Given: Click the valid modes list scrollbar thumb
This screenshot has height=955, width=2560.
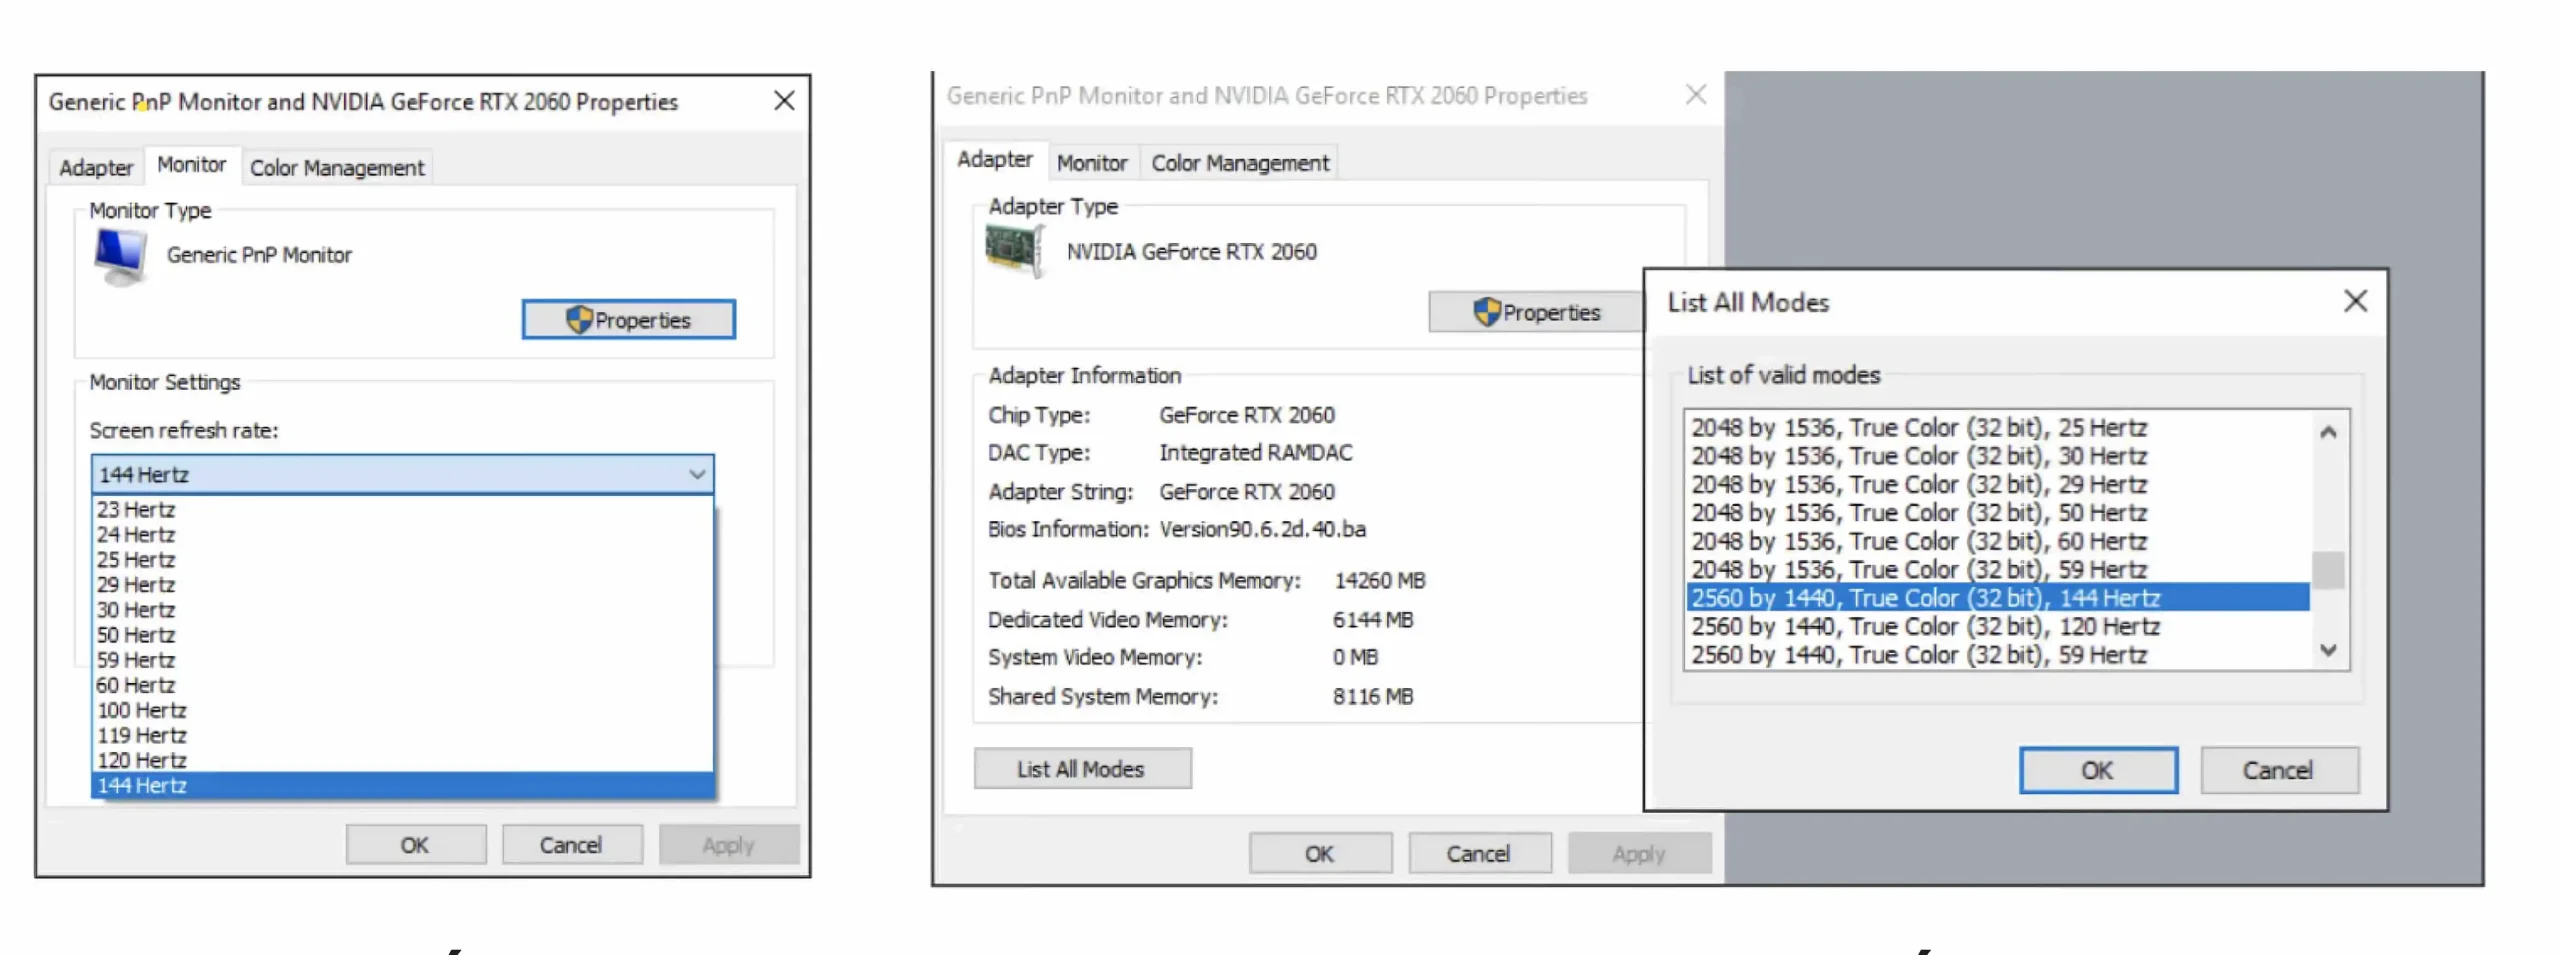Looking at the screenshot, I should click(2328, 570).
